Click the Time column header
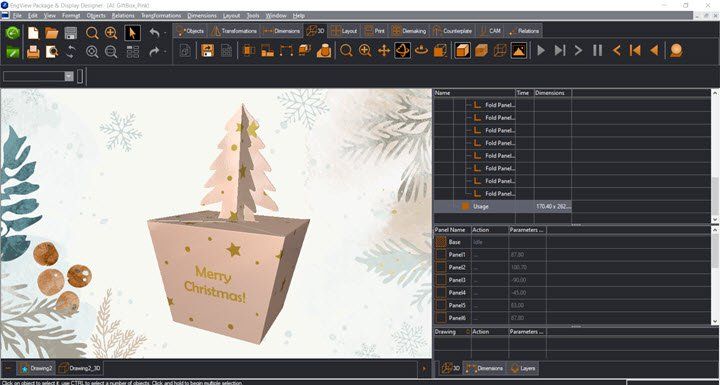Image resolution: width=720 pixels, height=385 pixels. 524,93
